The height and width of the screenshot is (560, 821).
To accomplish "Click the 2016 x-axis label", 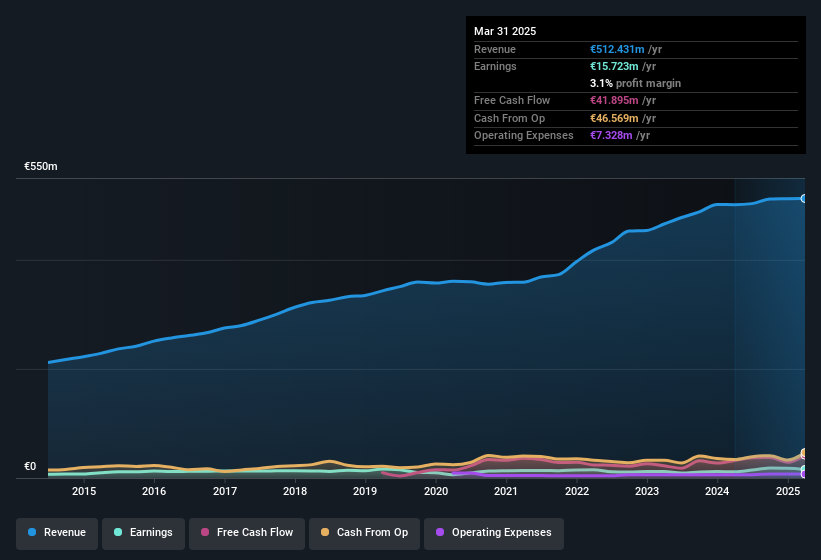I will (x=154, y=491).
